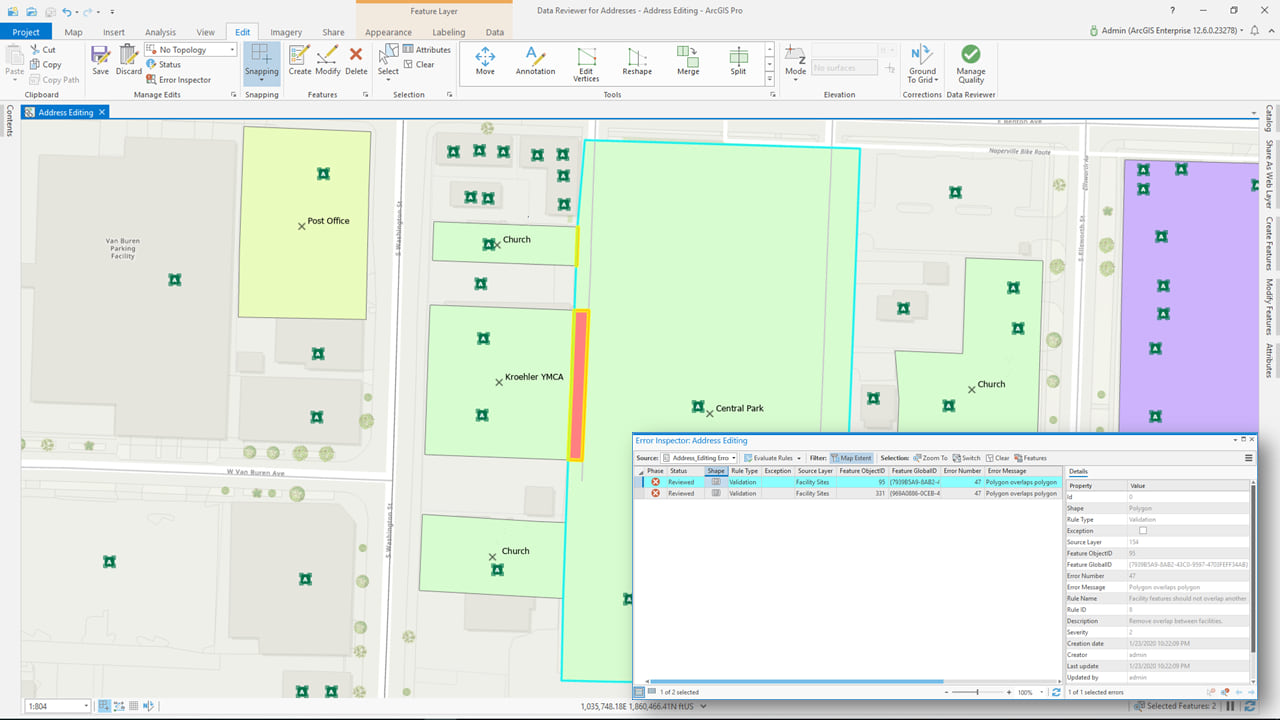
Task: Toggle the Exception checkbox in Details
Action: tap(1143, 531)
